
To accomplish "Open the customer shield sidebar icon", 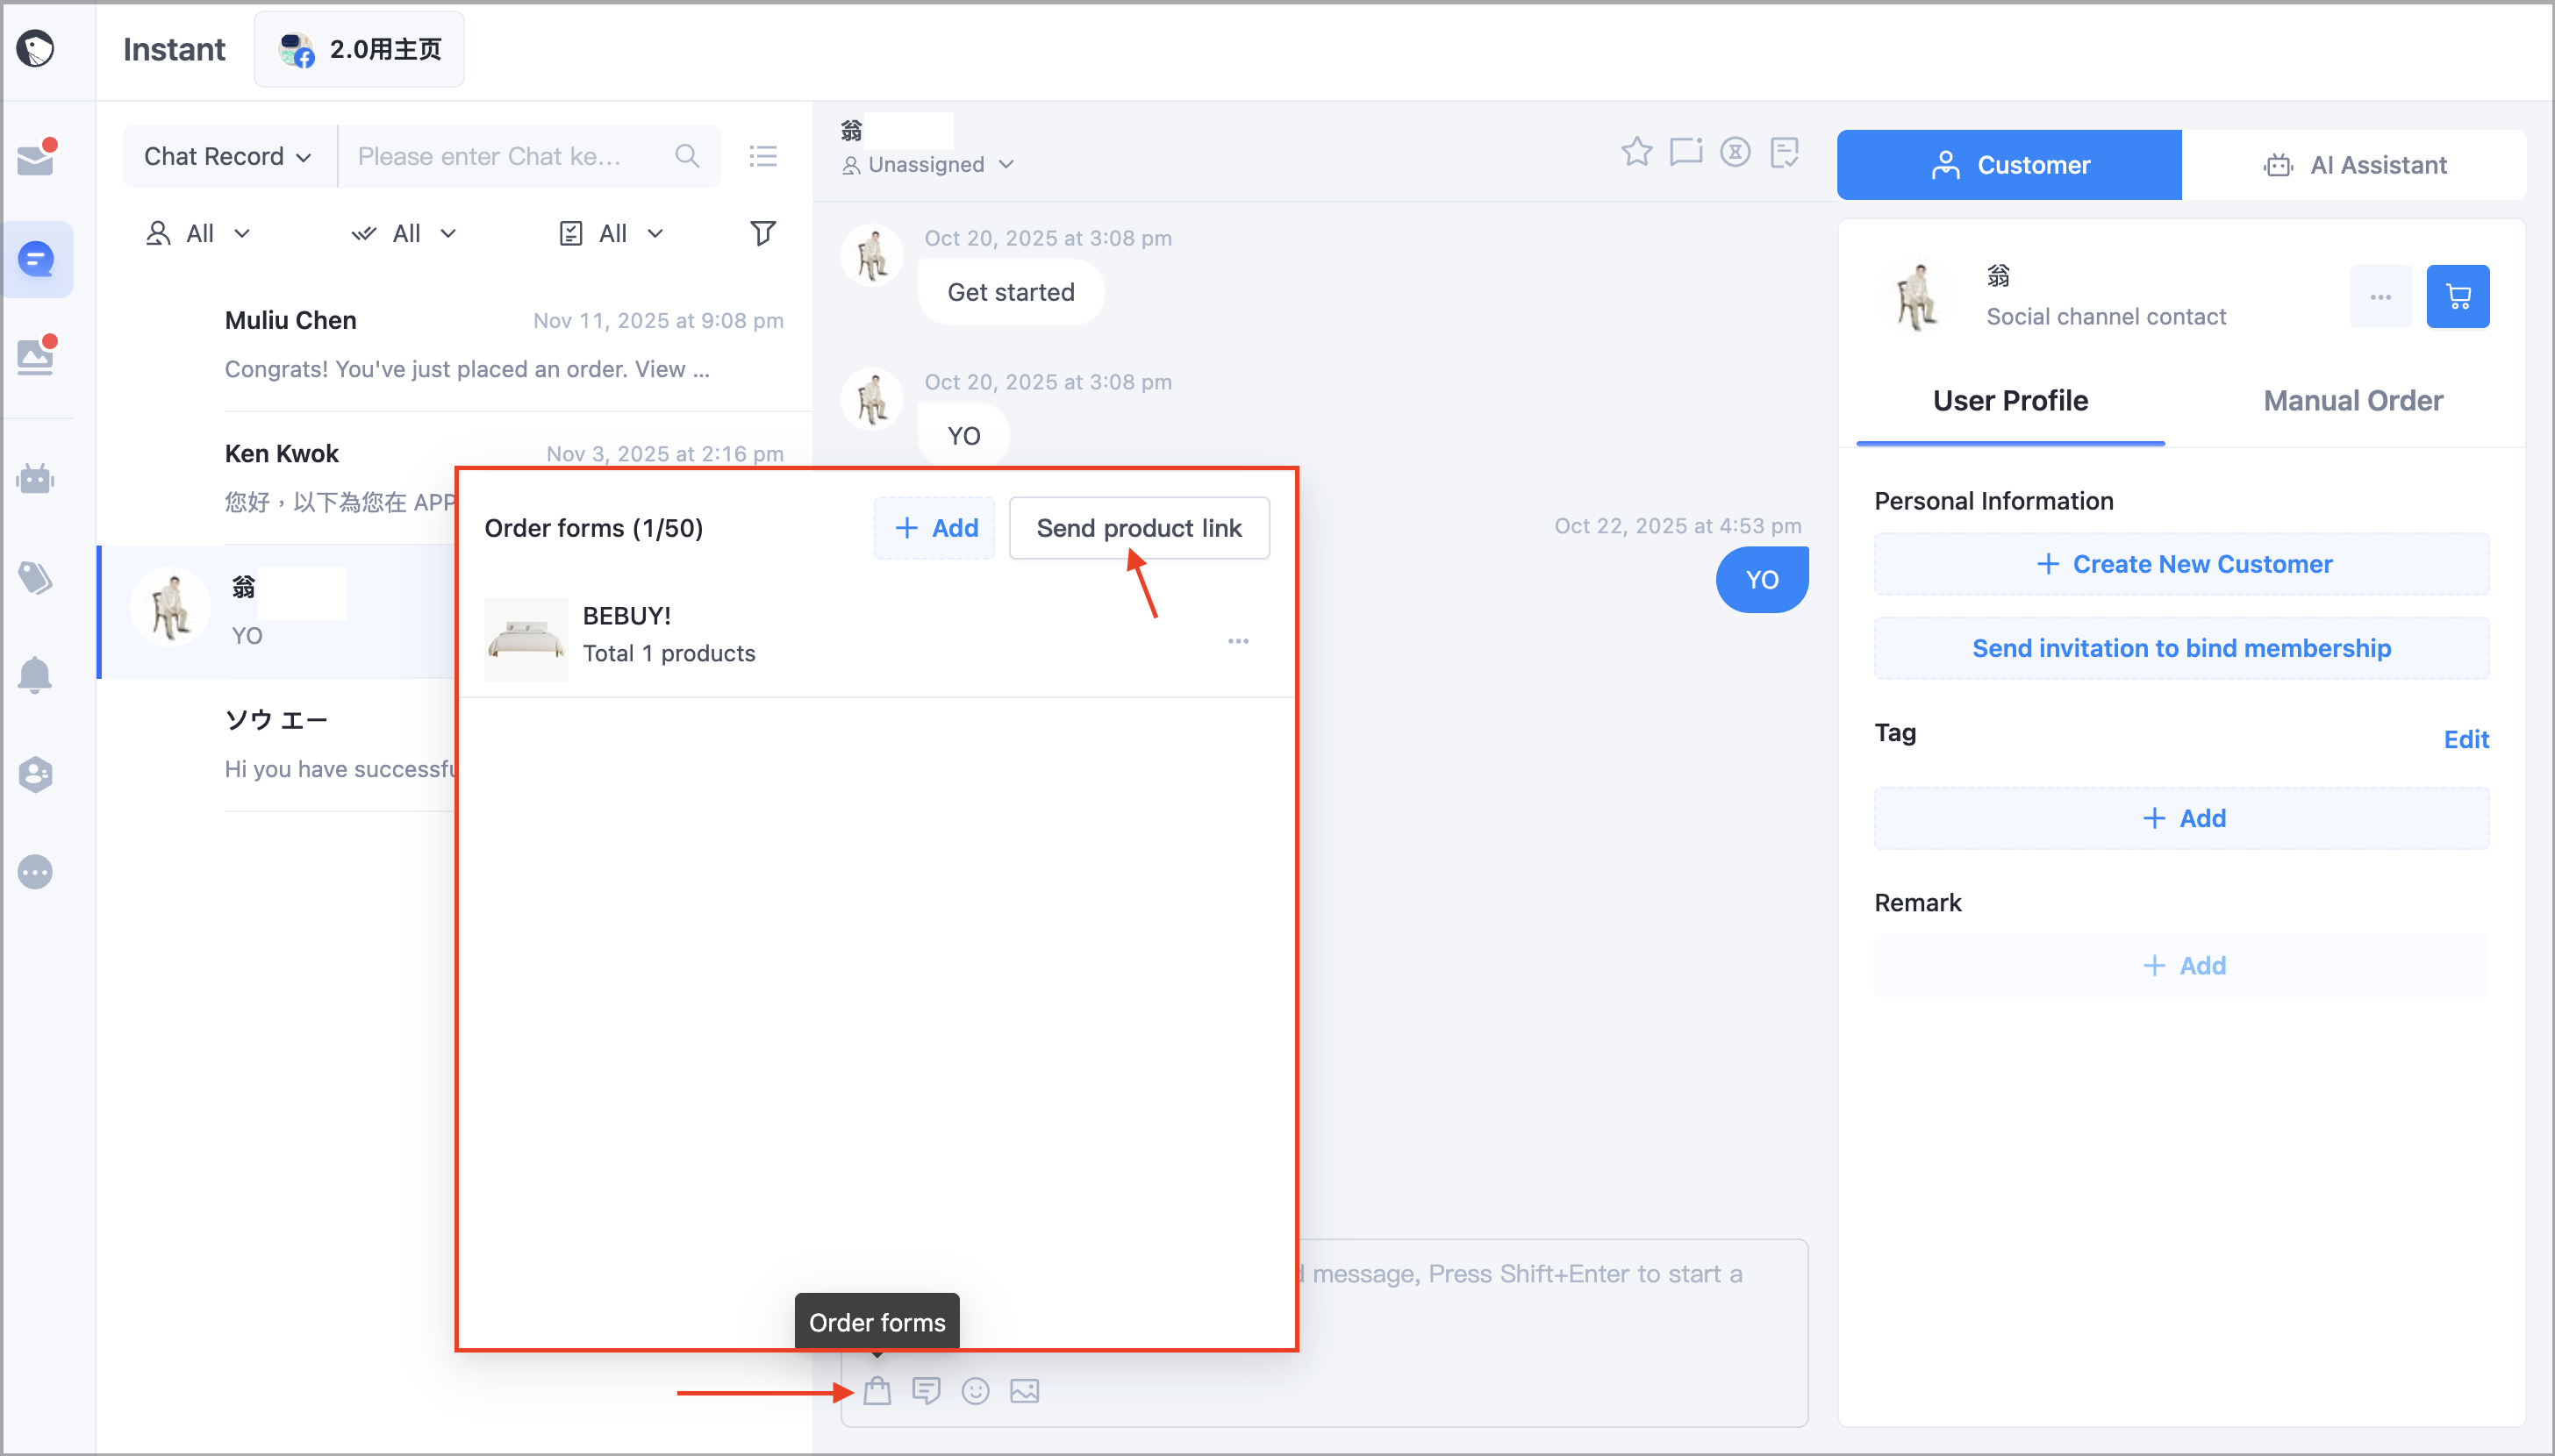I will (x=36, y=774).
